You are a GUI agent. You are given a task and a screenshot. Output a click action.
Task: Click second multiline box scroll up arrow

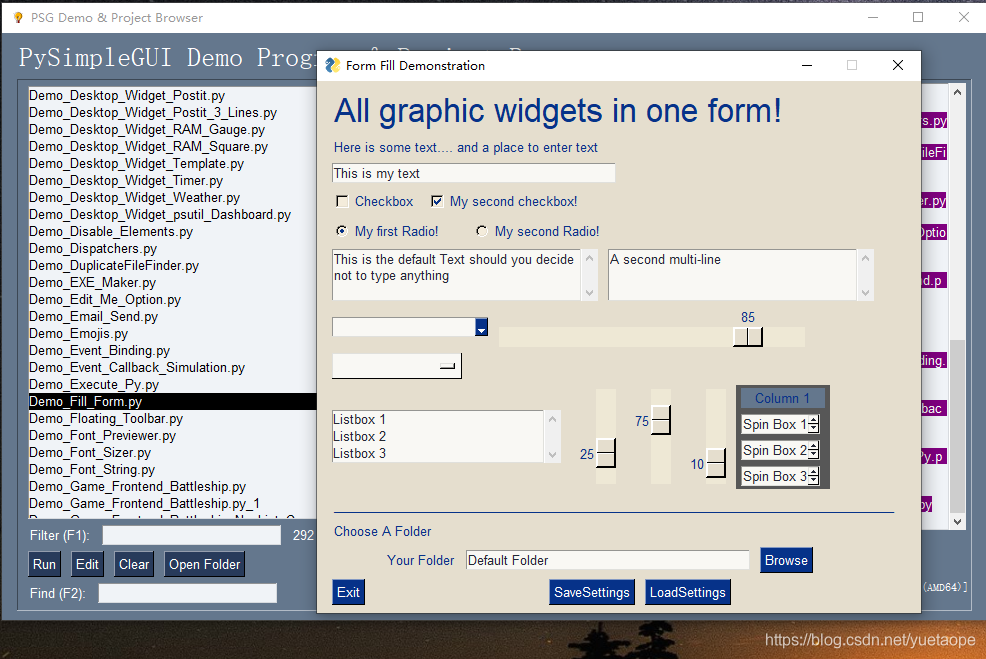click(x=865, y=258)
